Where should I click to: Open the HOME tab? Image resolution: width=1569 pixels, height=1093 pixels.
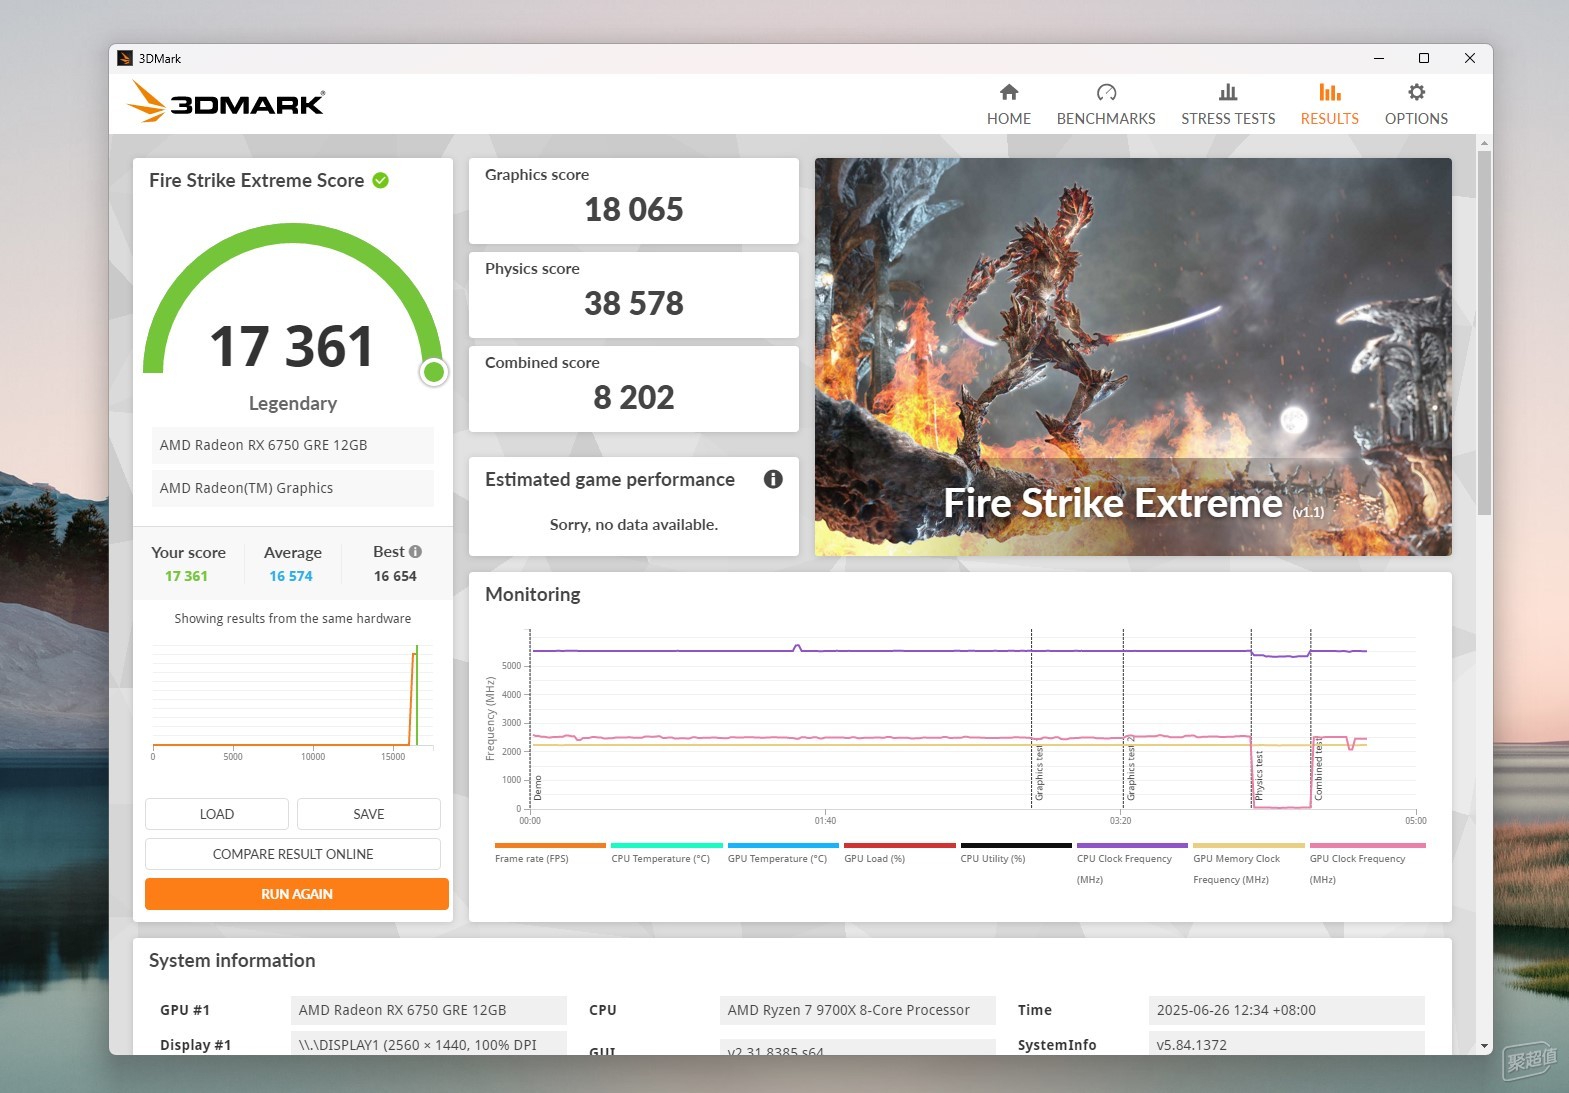1008,105
